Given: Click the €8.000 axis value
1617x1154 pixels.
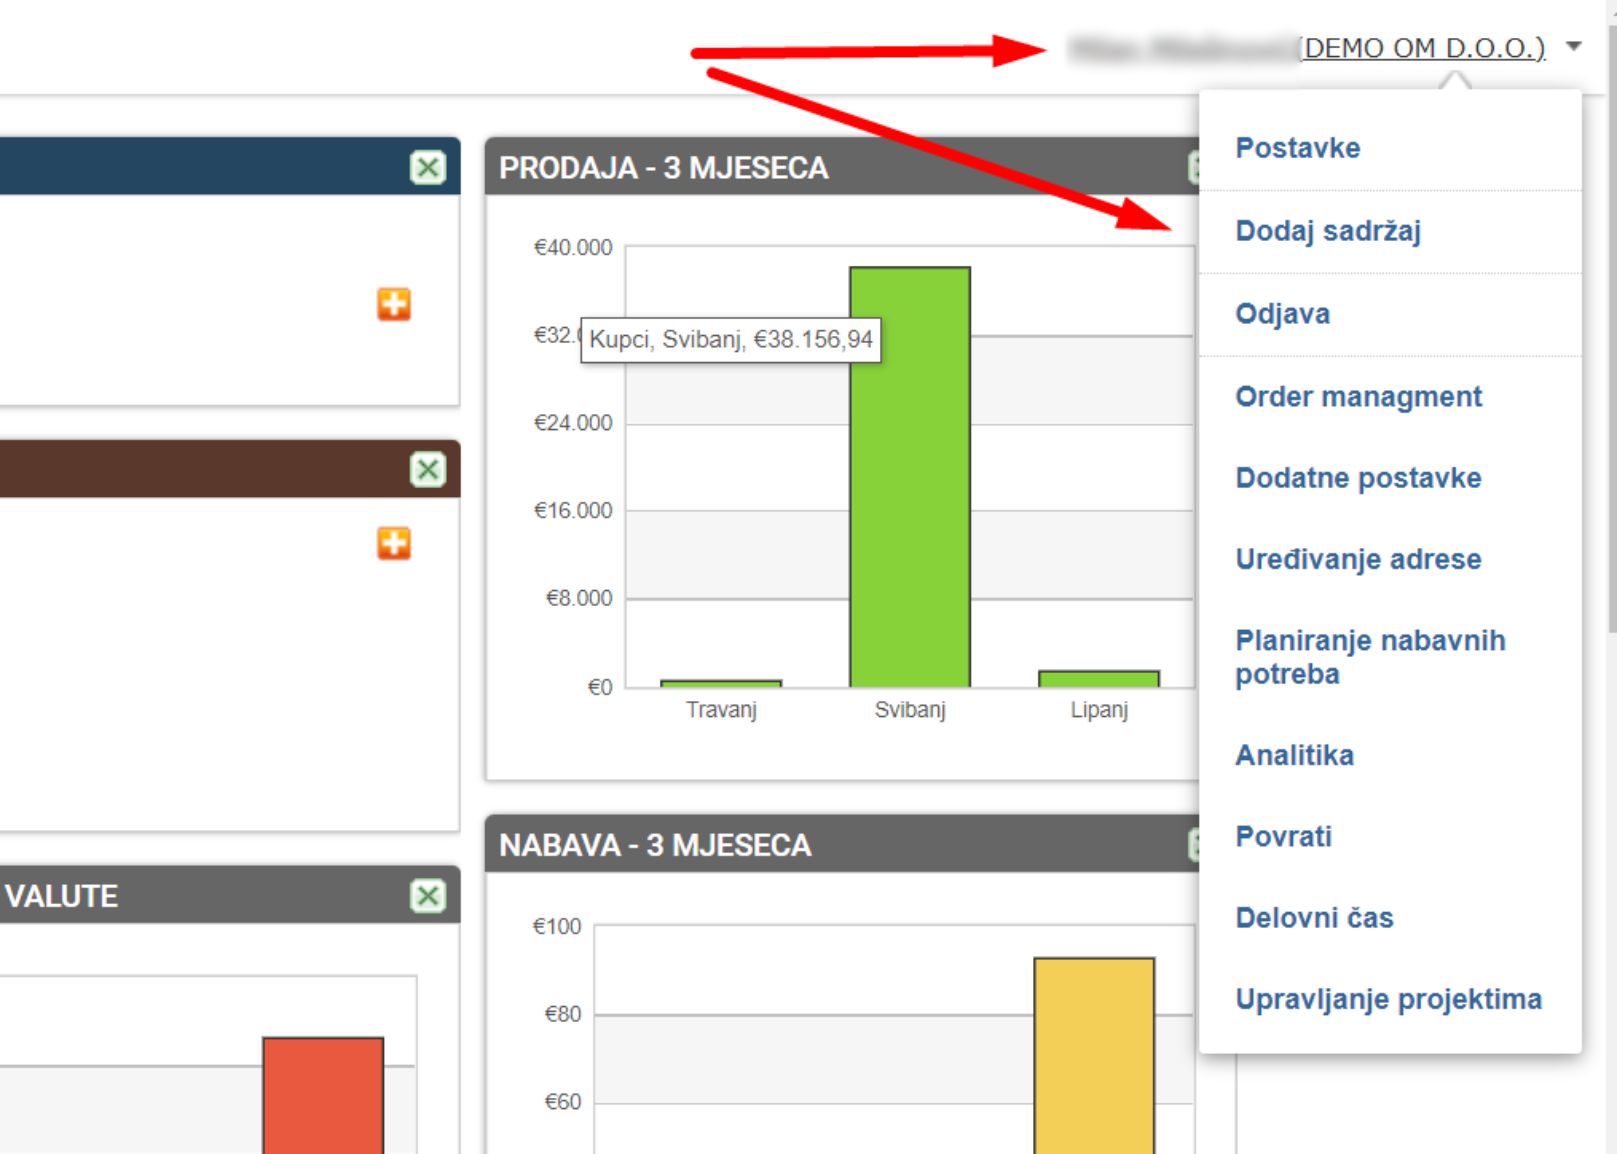Looking at the screenshot, I should click(578, 599).
